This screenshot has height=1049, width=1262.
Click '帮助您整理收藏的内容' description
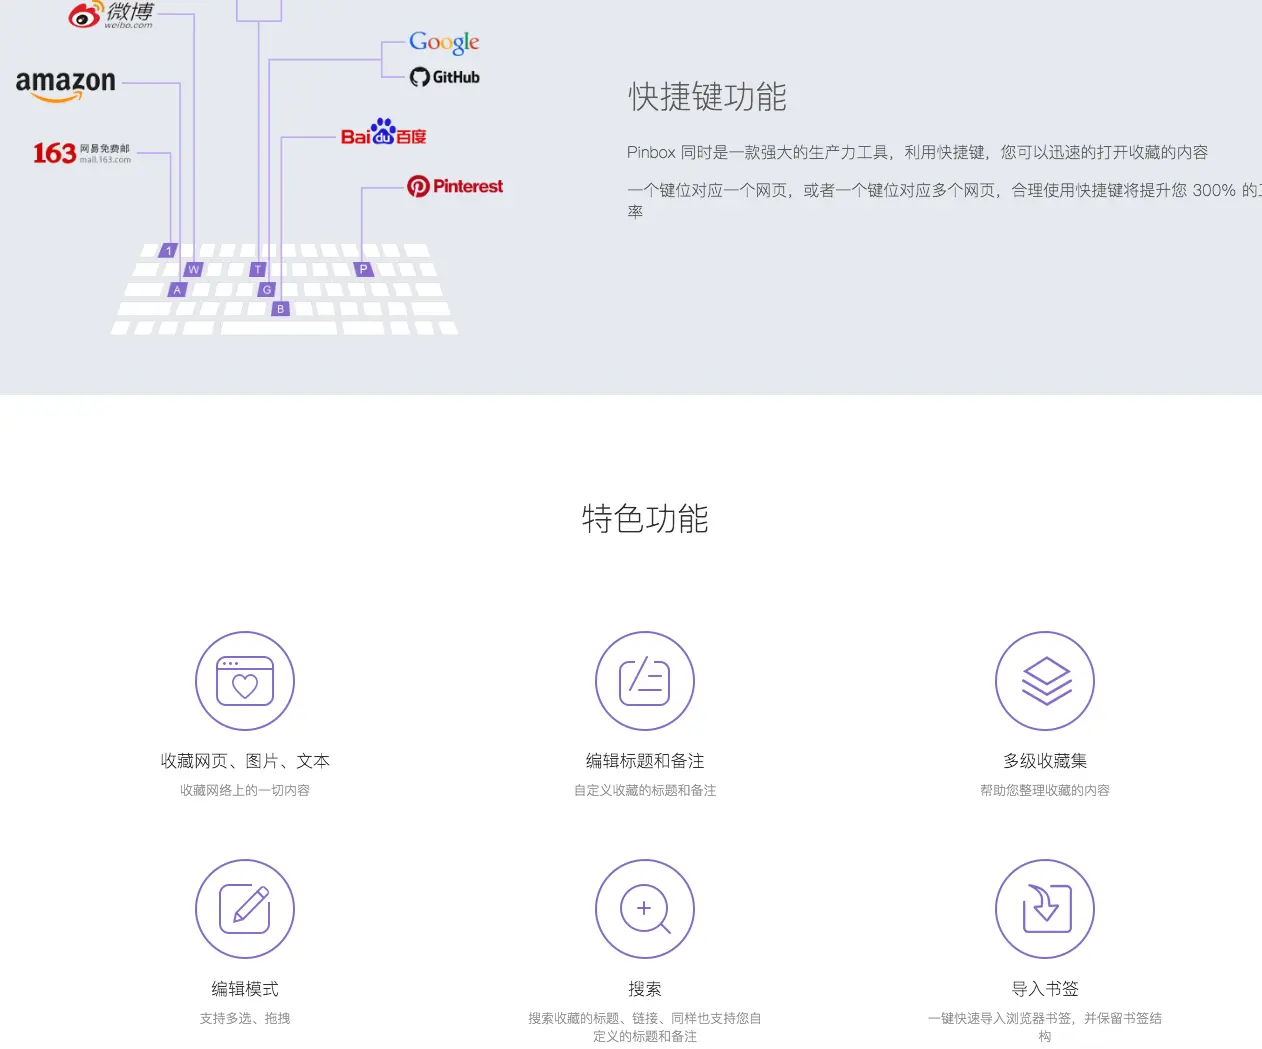(x=1045, y=790)
